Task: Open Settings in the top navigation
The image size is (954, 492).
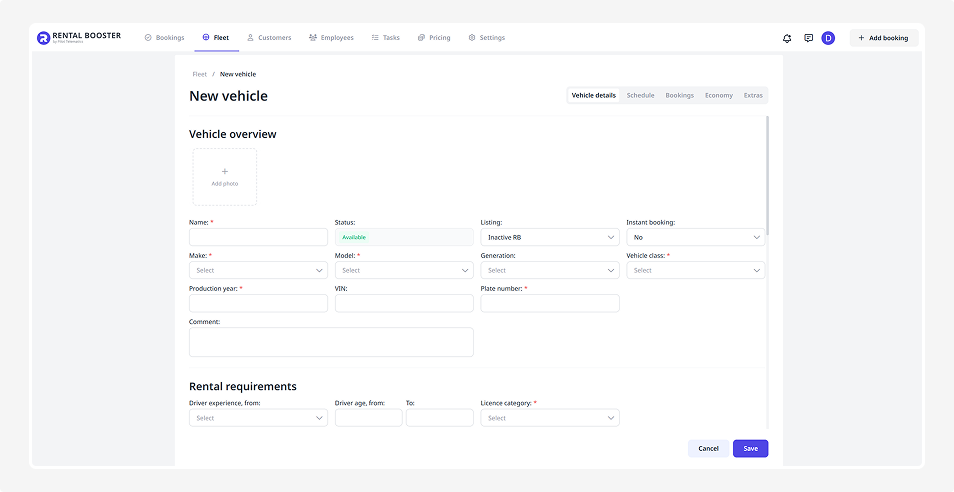Action: point(486,38)
